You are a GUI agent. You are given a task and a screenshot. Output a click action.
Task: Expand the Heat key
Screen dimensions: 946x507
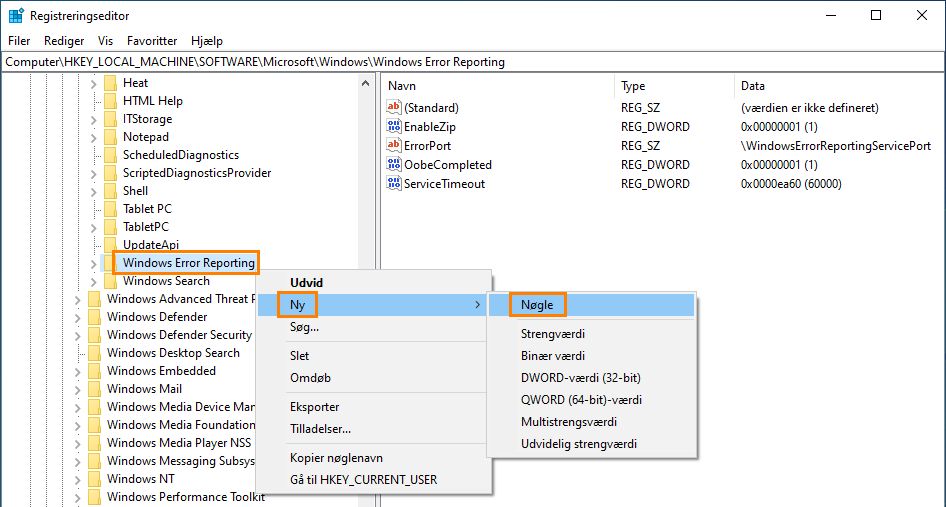(94, 83)
